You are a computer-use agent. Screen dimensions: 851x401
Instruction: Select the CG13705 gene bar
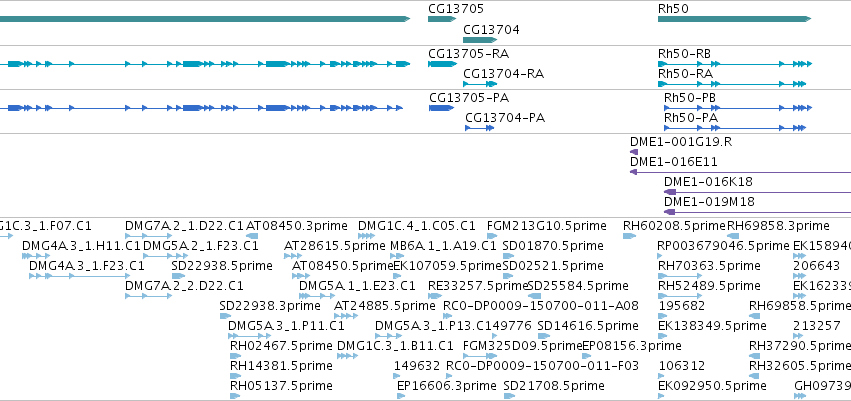[x=442, y=19]
